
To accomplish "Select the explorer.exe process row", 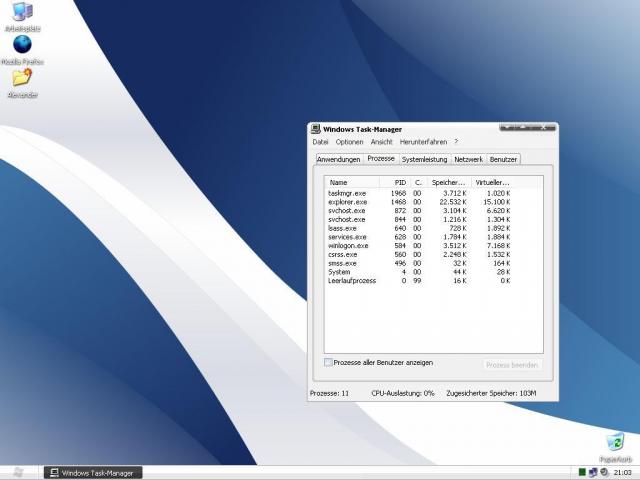I will tap(348, 202).
